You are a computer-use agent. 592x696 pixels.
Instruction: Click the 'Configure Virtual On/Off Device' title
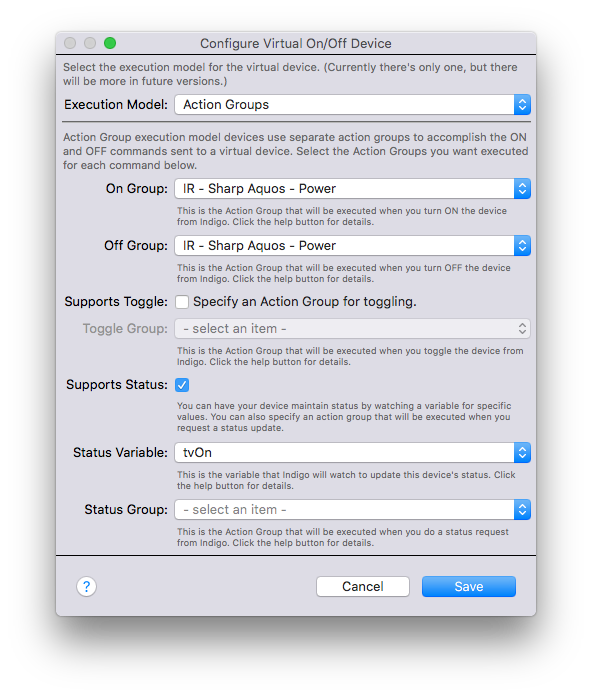[296, 44]
